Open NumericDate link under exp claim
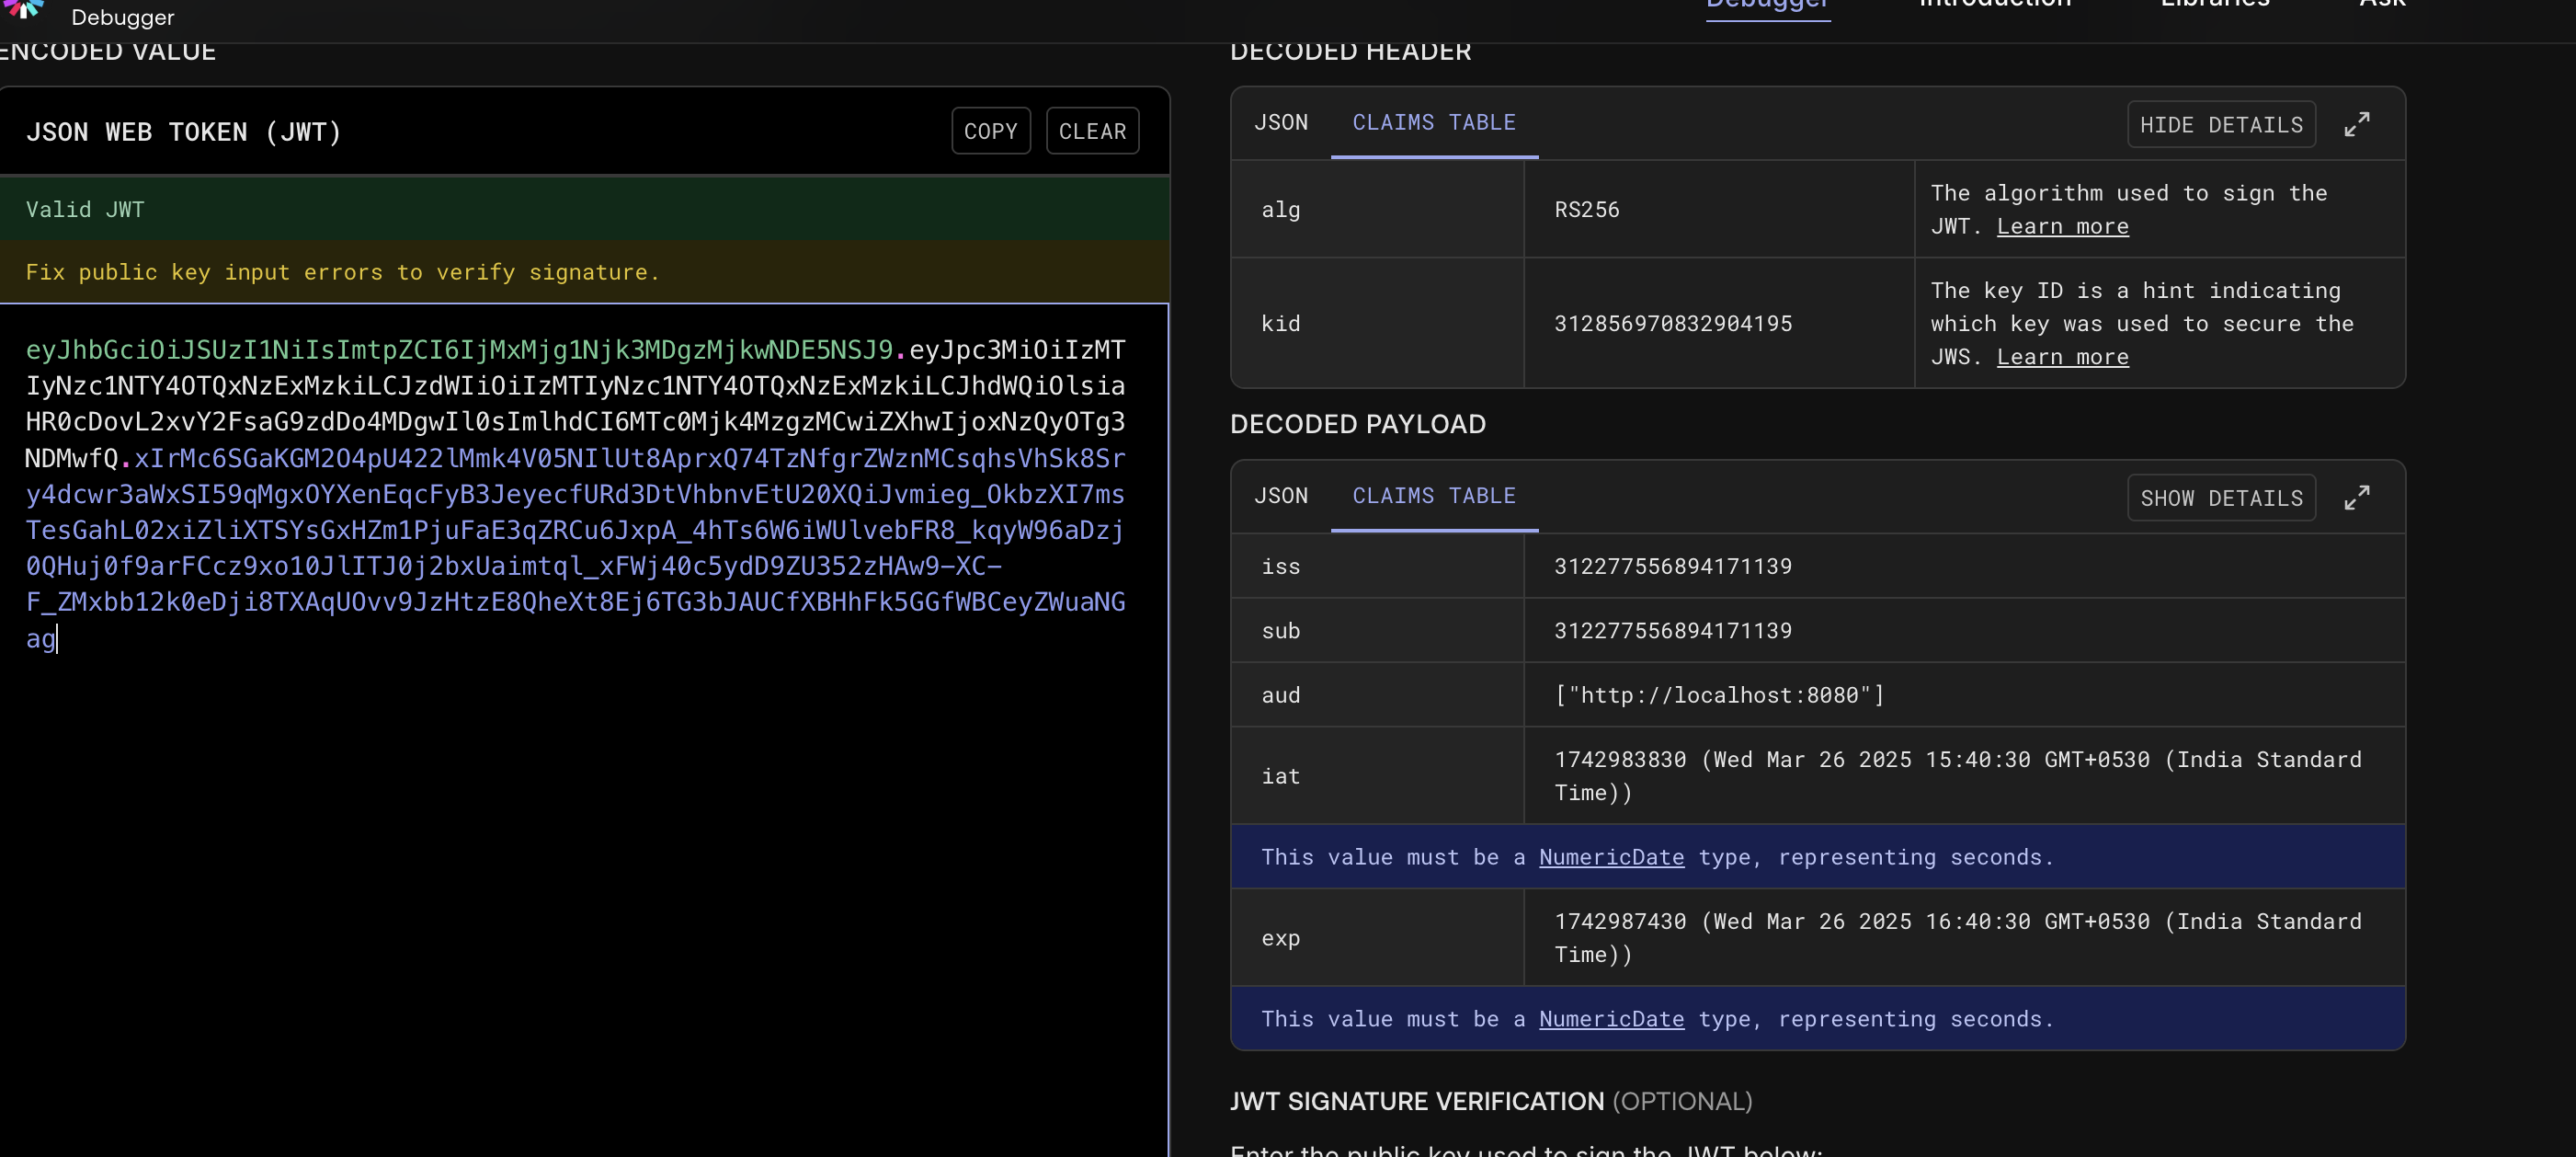Image resolution: width=2576 pixels, height=1157 pixels. point(1610,1019)
